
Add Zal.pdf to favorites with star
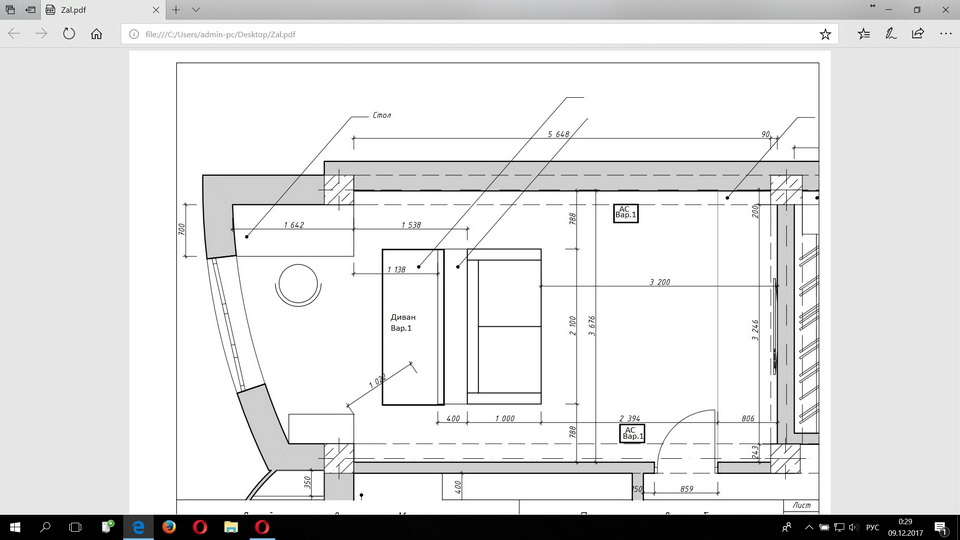[x=825, y=33]
